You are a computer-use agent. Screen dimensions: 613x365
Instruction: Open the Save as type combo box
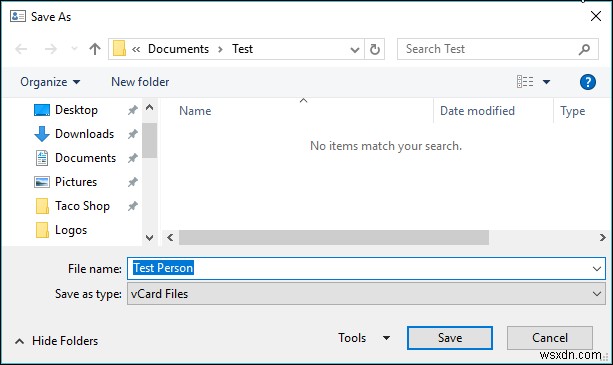coord(366,294)
